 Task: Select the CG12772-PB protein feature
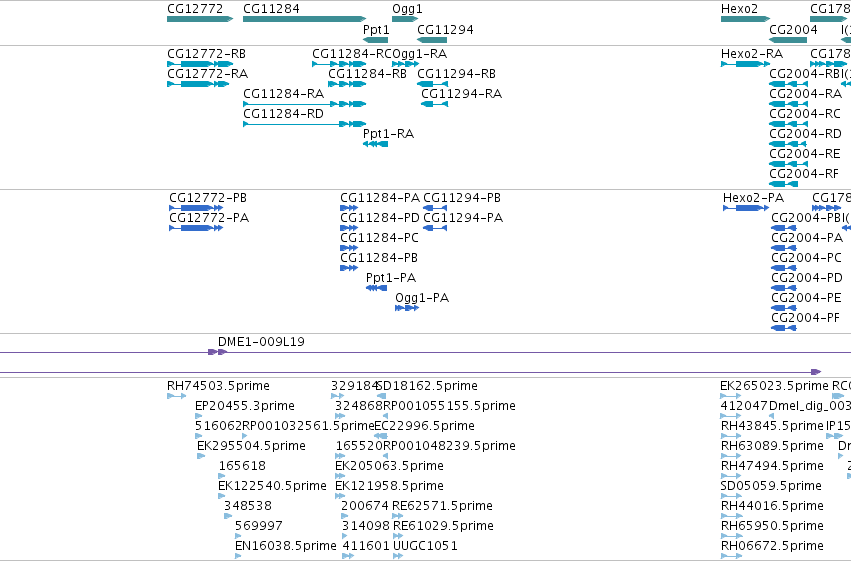pyautogui.click(x=196, y=208)
